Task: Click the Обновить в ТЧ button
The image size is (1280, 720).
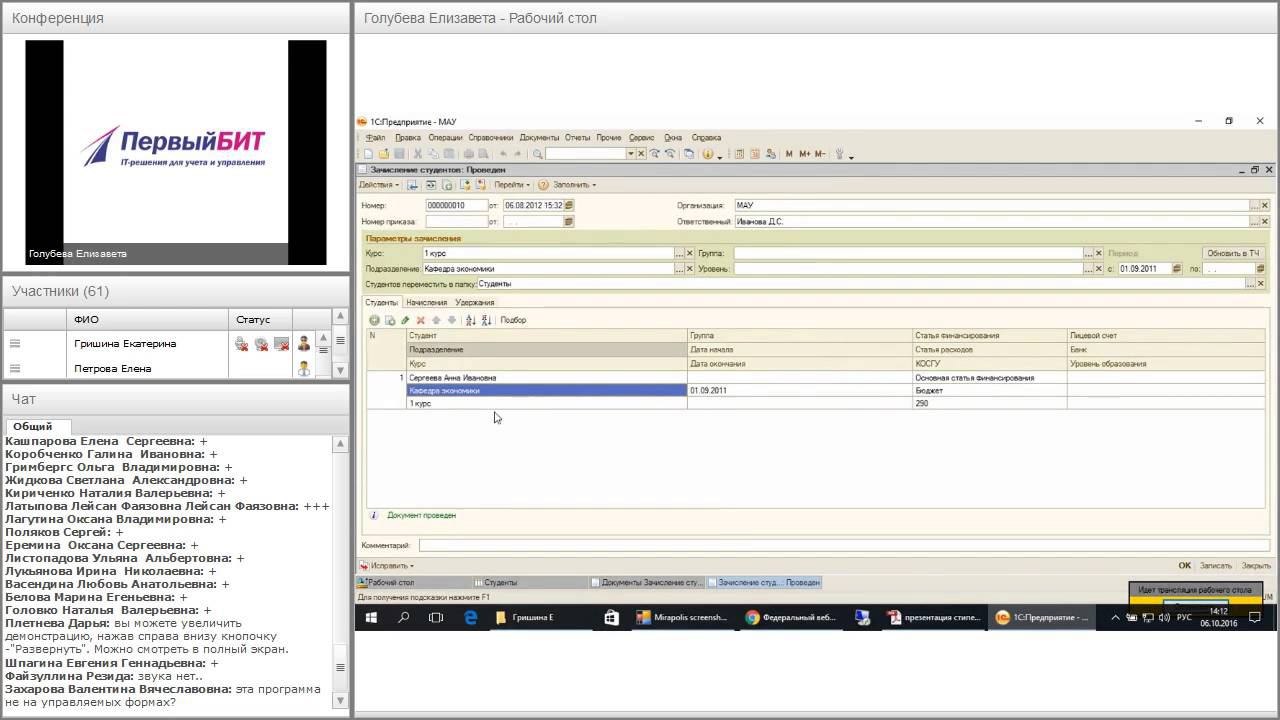Action: (x=1233, y=254)
